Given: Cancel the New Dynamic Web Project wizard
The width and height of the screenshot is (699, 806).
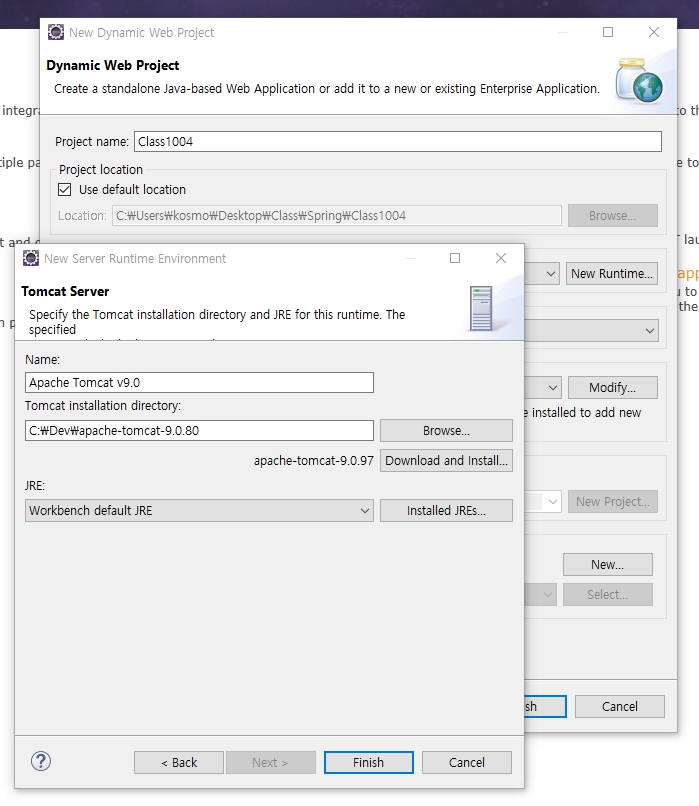Looking at the screenshot, I should tap(620, 707).
